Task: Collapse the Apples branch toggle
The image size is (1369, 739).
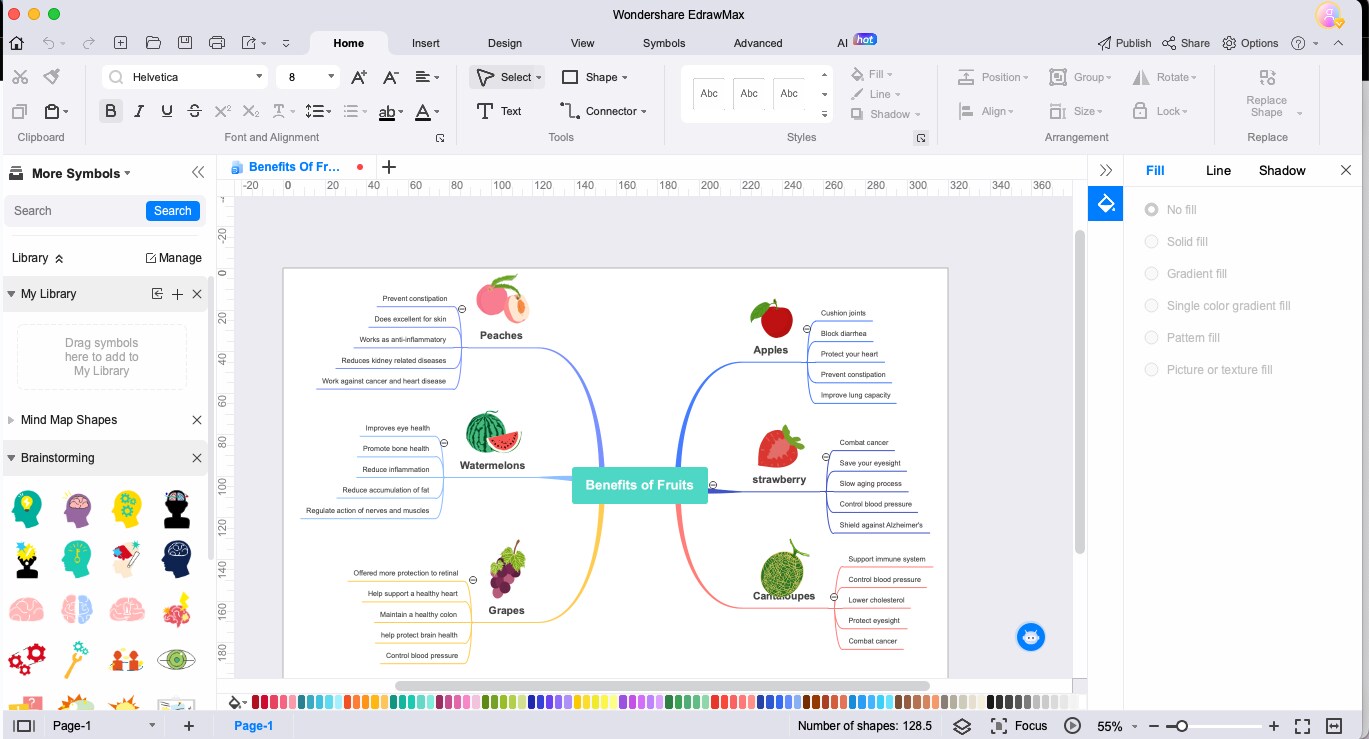Action: tap(806, 328)
